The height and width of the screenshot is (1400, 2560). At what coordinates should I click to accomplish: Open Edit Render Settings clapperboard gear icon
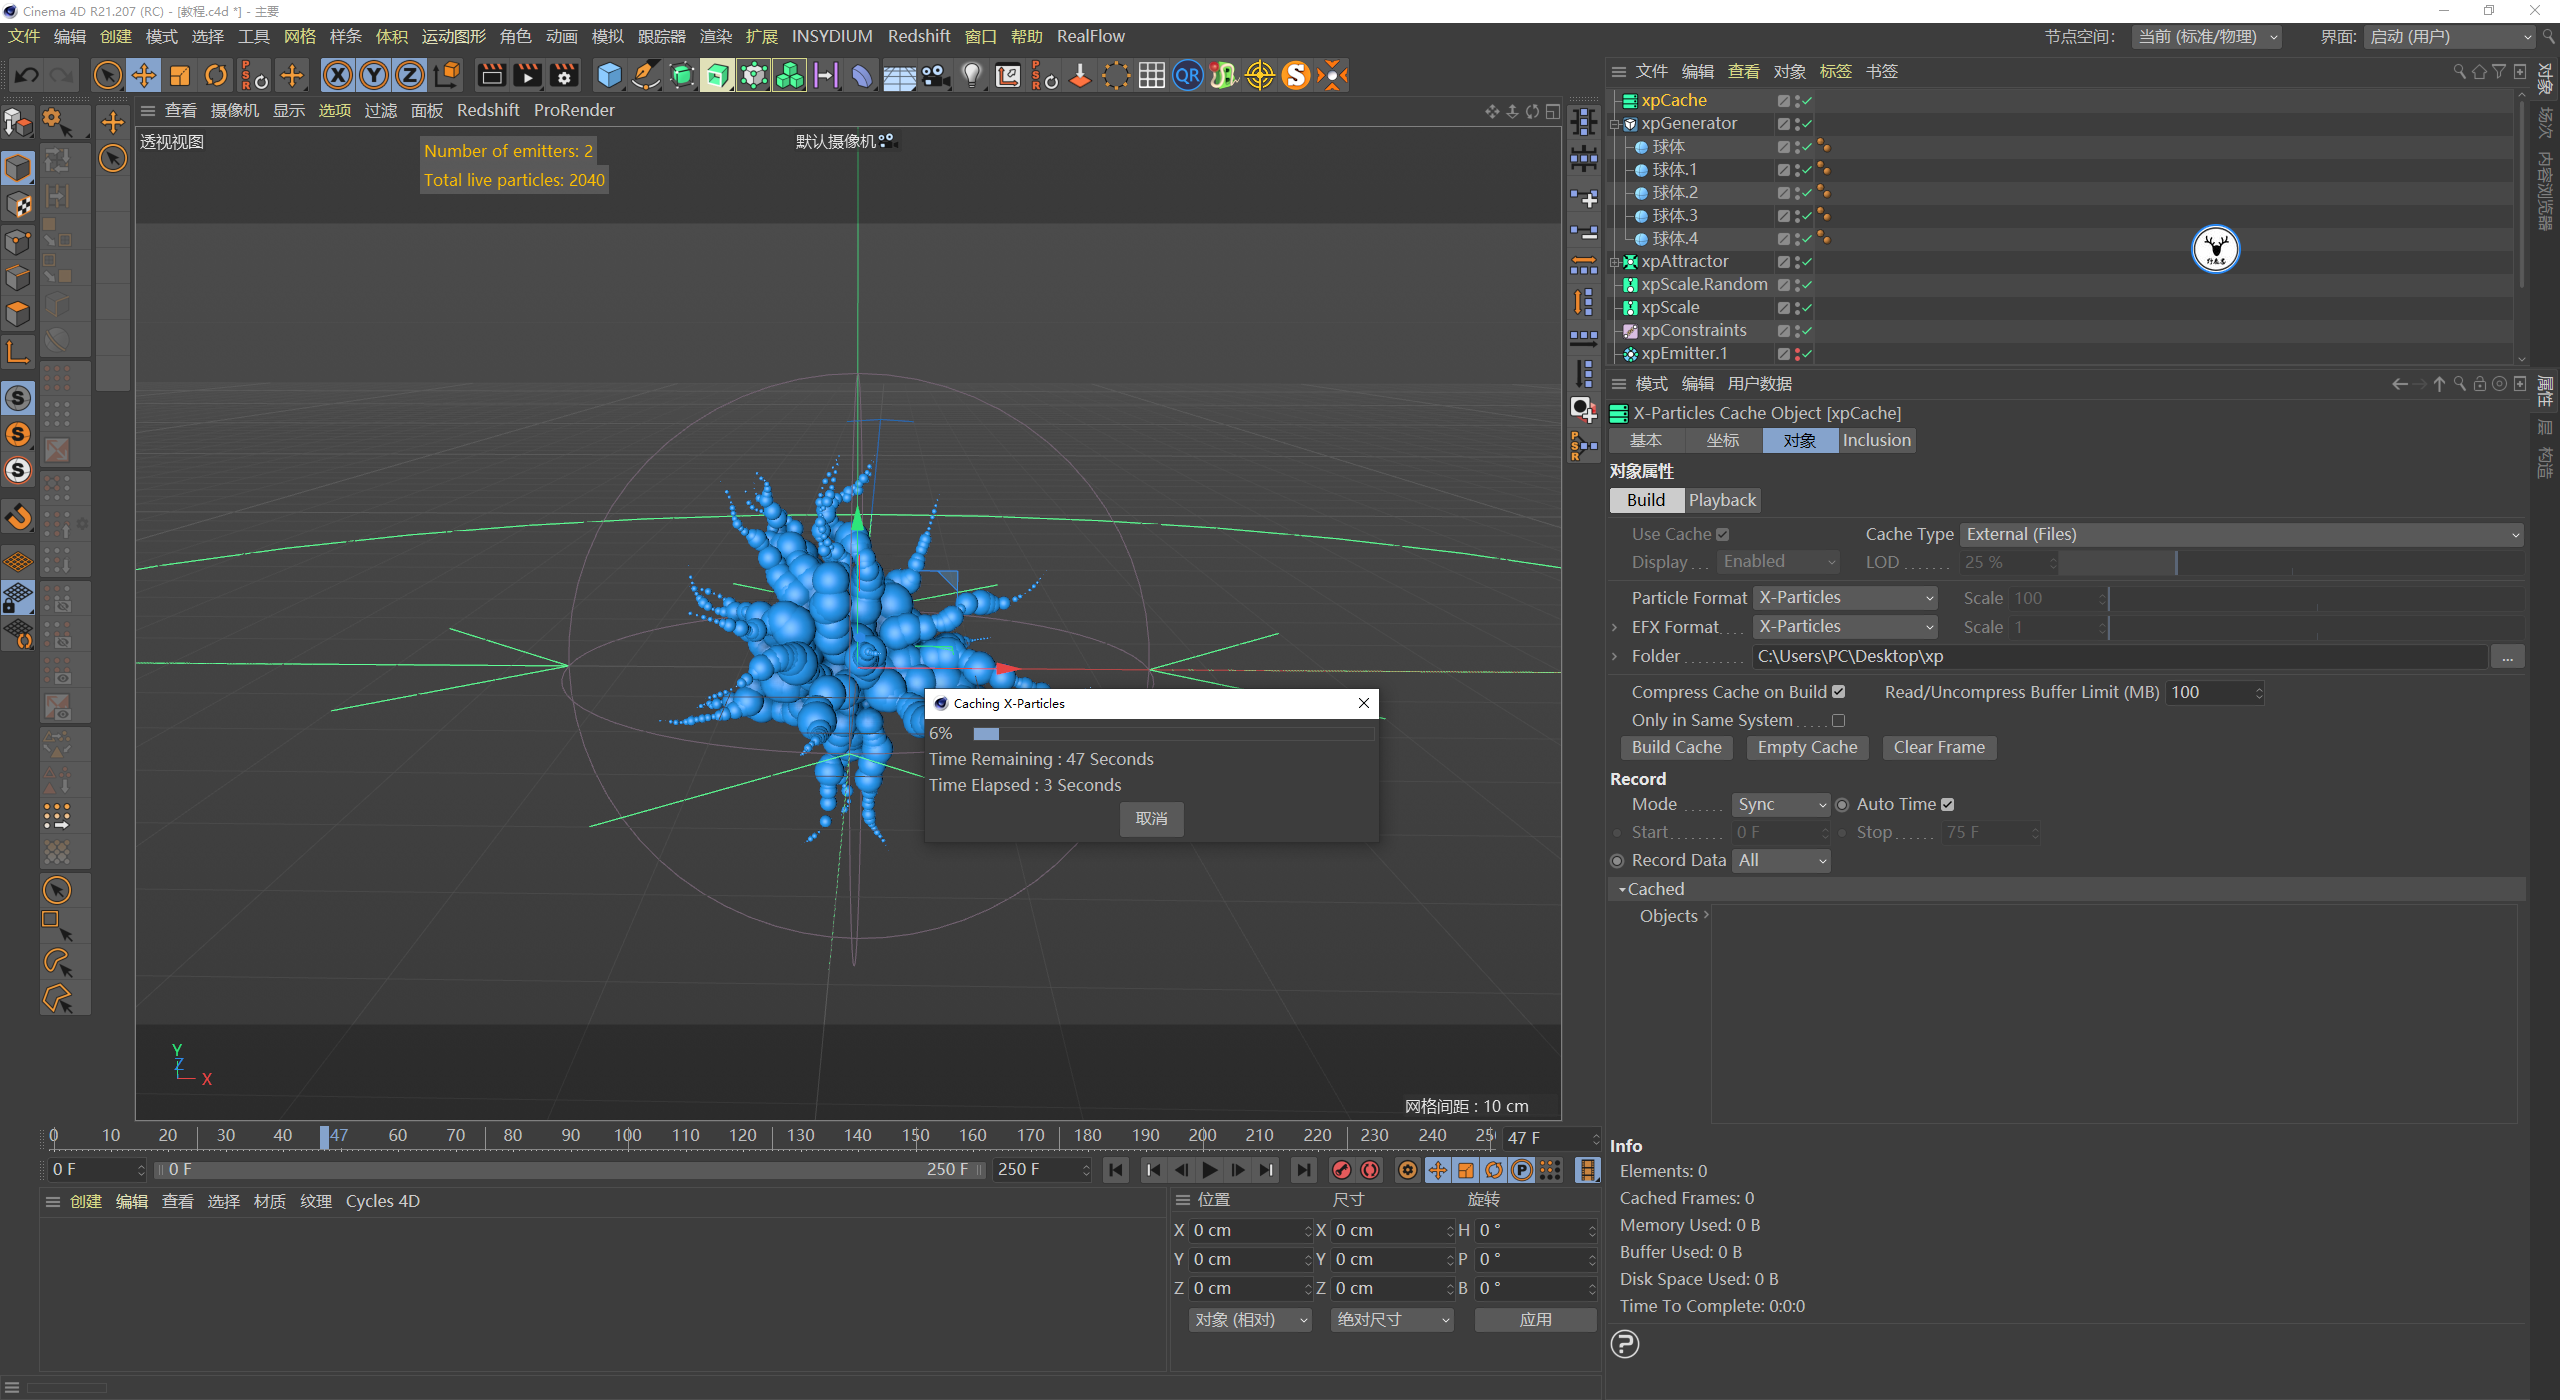(564, 75)
